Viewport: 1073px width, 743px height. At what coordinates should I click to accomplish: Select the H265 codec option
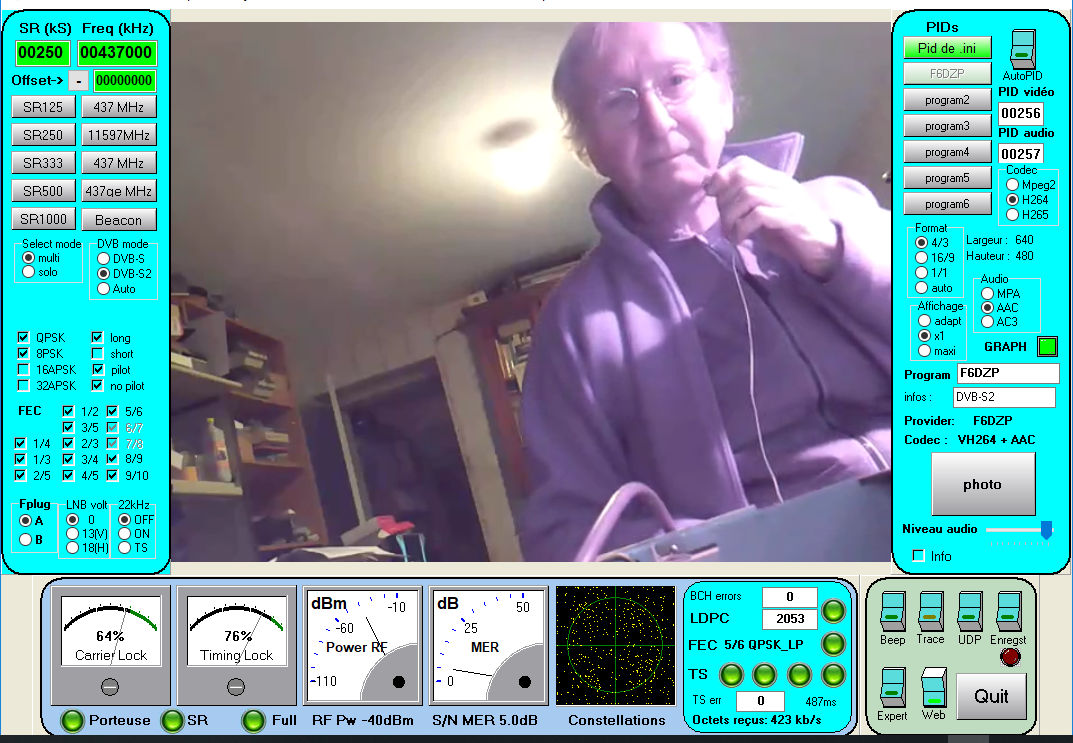click(1012, 215)
